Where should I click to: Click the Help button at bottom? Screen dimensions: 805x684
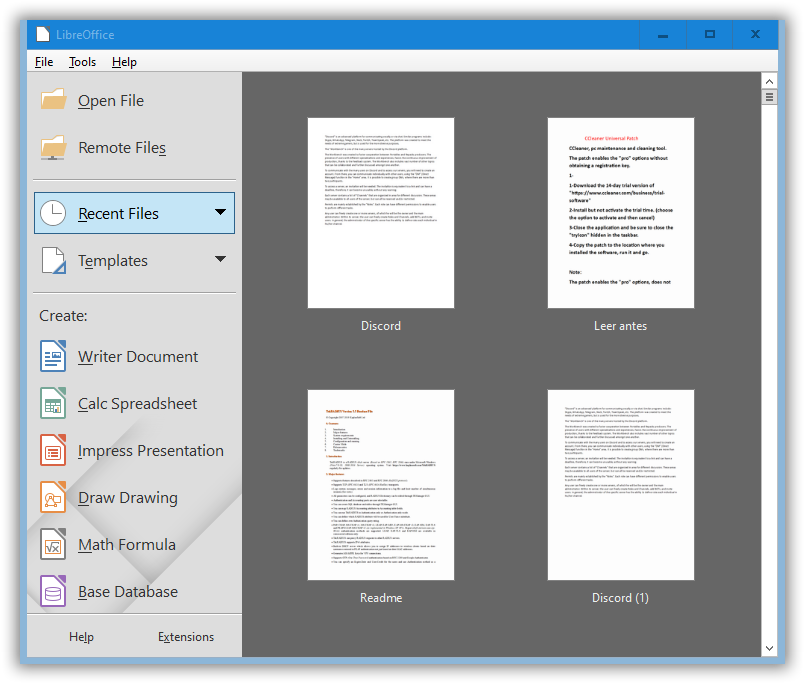[81, 637]
